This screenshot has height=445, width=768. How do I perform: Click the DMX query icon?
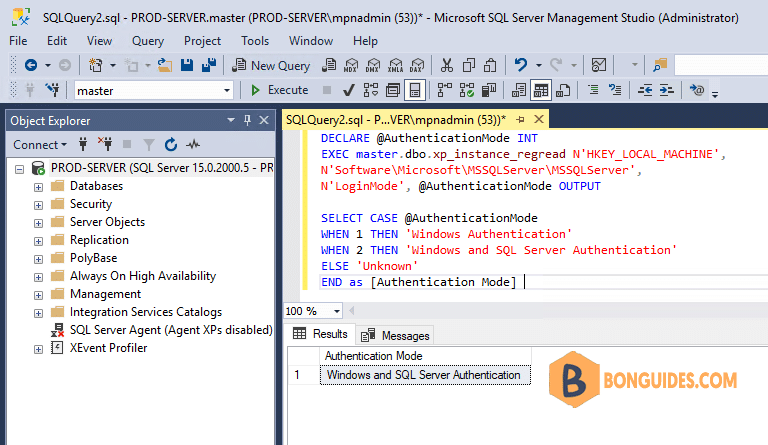coord(373,65)
